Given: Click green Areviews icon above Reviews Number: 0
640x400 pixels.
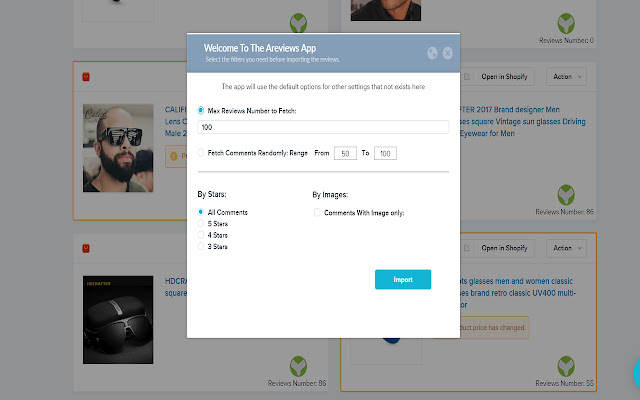Looking at the screenshot, I should point(566,23).
